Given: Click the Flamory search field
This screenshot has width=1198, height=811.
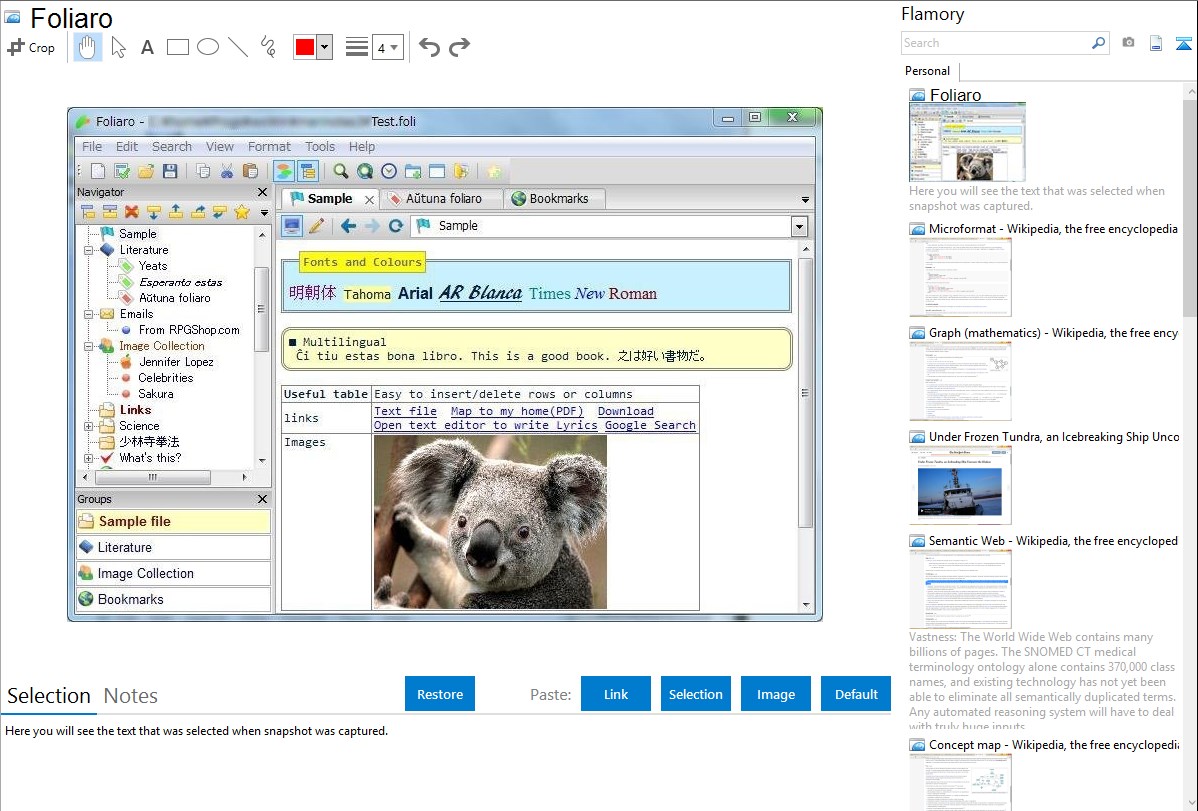Looking at the screenshot, I should (x=995, y=43).
